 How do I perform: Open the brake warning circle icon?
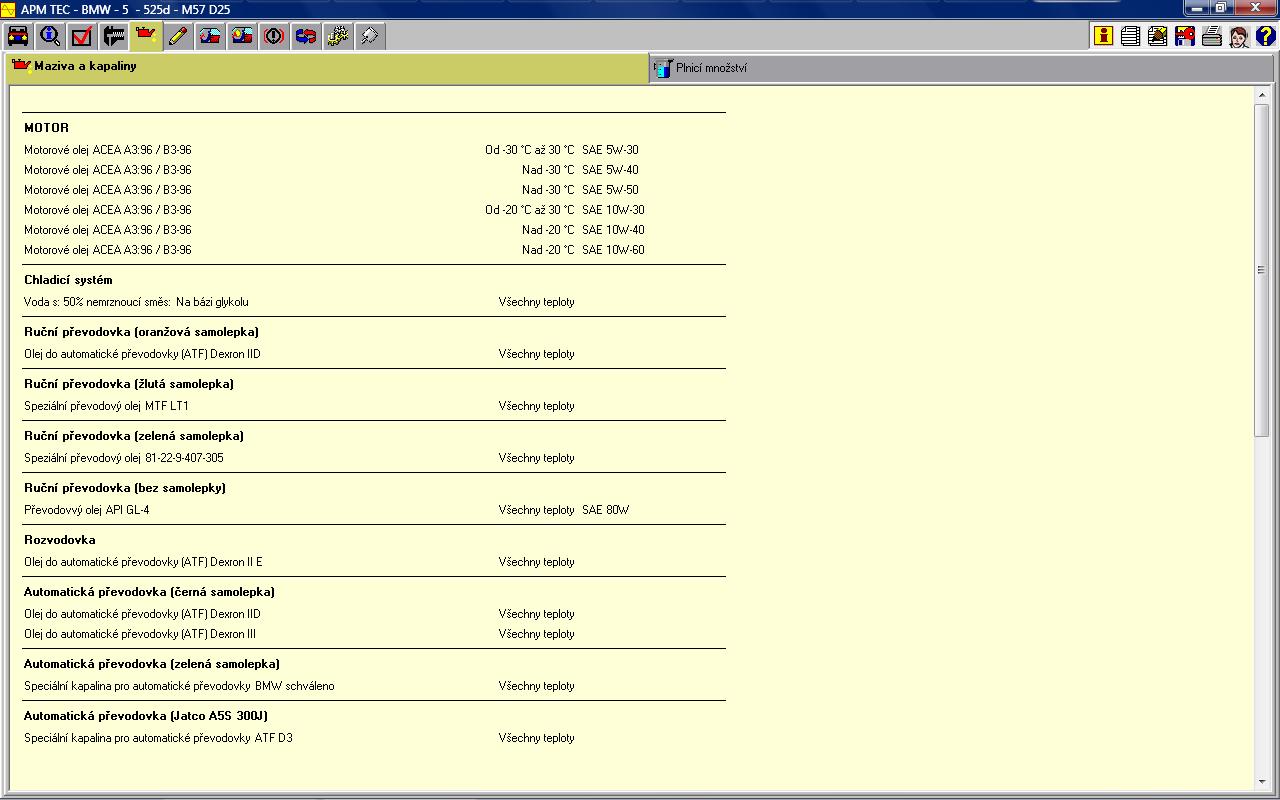point(274,37)
